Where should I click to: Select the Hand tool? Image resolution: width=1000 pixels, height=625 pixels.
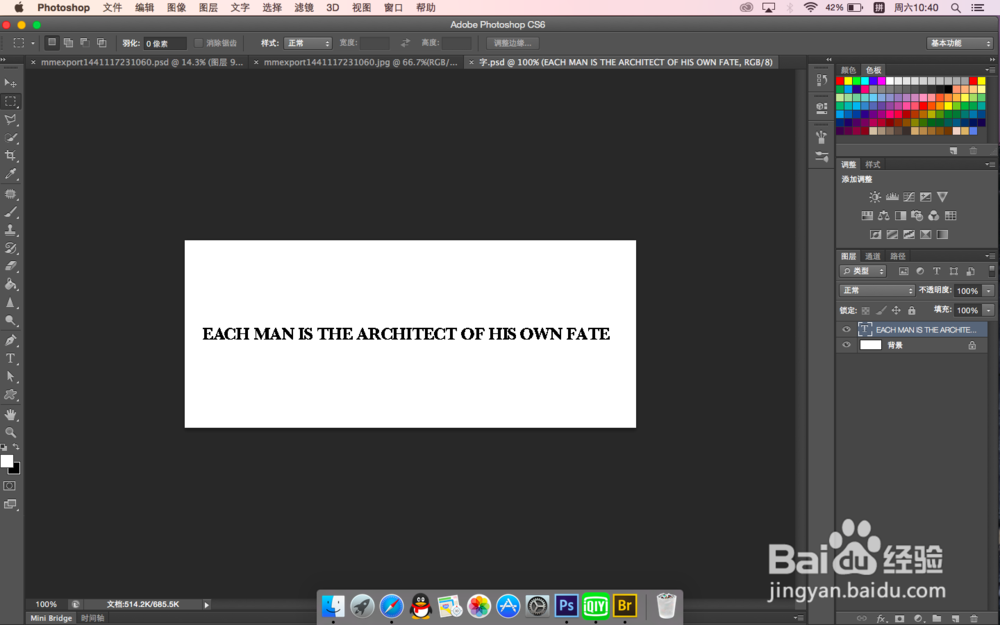pyautogui.click(x=11, y=415)
